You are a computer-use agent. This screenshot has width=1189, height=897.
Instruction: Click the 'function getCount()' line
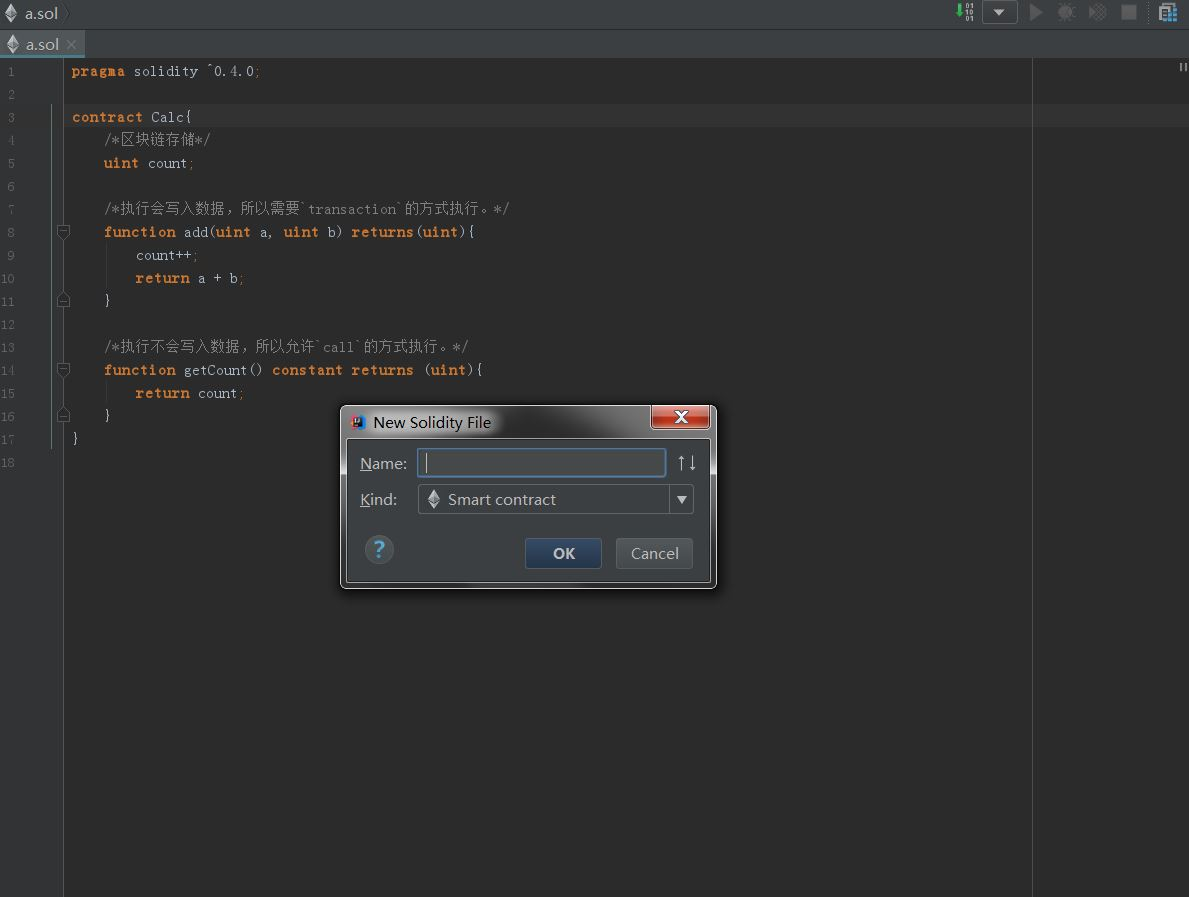click(293, 370)
